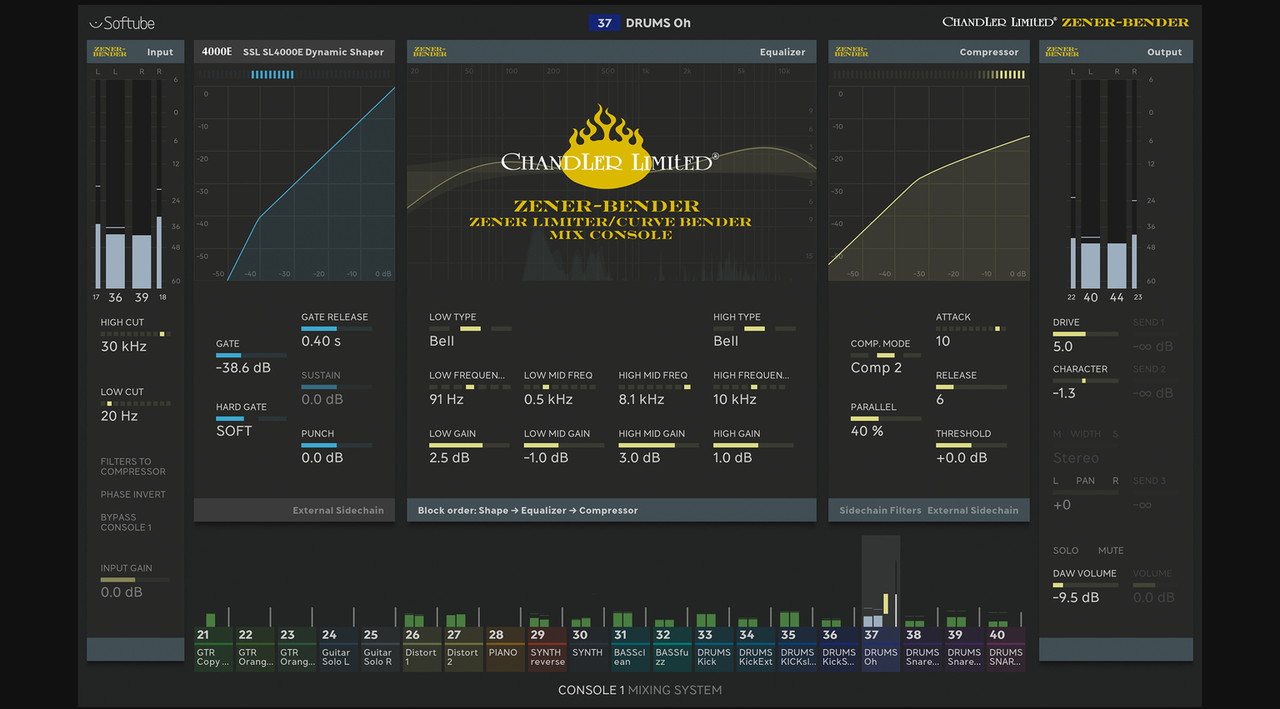1280x709 pixels.
Task: Click the blue track number 37 badge
Action: click(x=604, y=23)
